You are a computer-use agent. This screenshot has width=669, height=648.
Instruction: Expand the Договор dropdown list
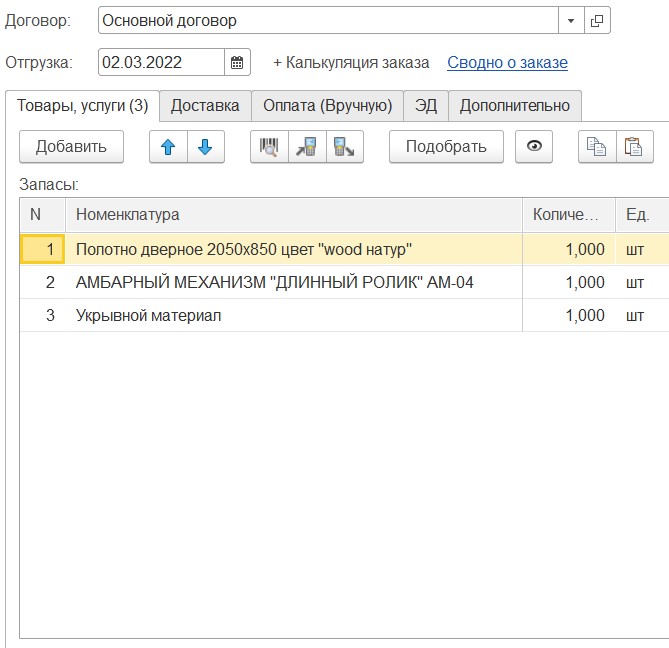pyautogui.click(x=571, y=20)
